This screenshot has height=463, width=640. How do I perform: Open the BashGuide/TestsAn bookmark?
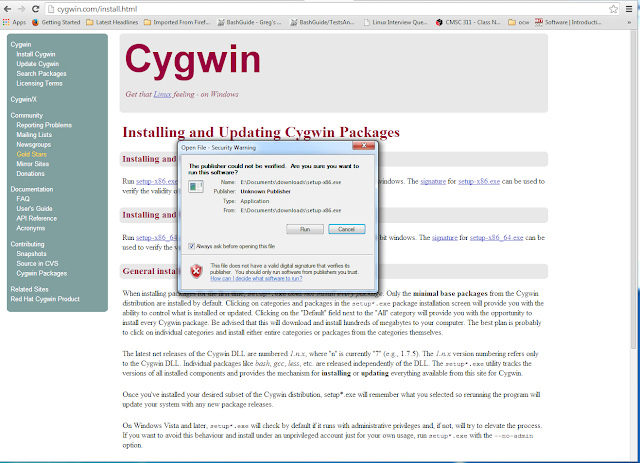[322, 22]
